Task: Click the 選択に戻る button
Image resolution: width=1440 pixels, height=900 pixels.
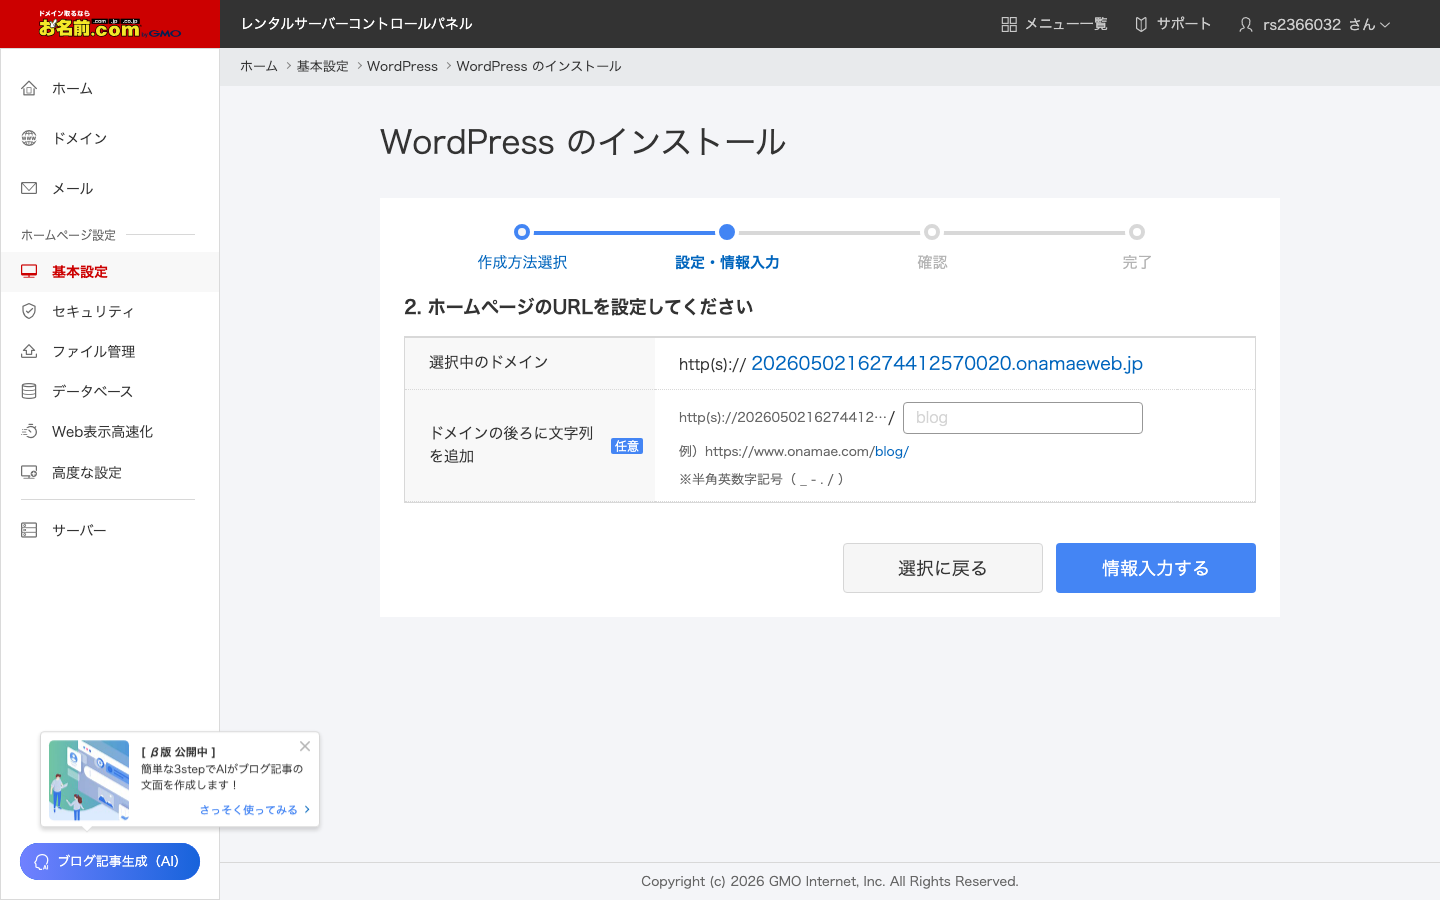Action: coord(943,568)
